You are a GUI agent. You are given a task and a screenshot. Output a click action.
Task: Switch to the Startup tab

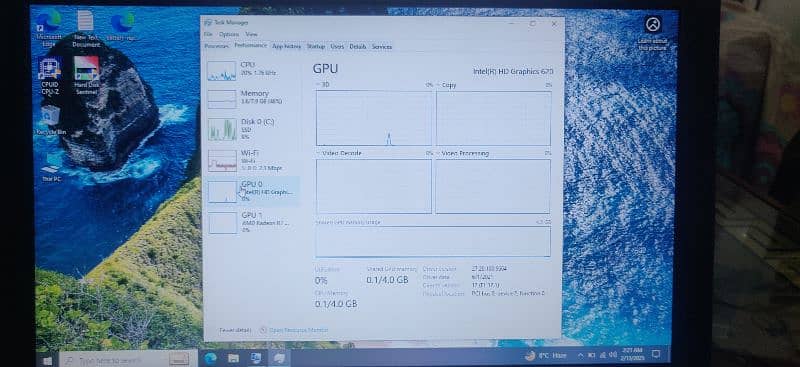pos(316,46)
